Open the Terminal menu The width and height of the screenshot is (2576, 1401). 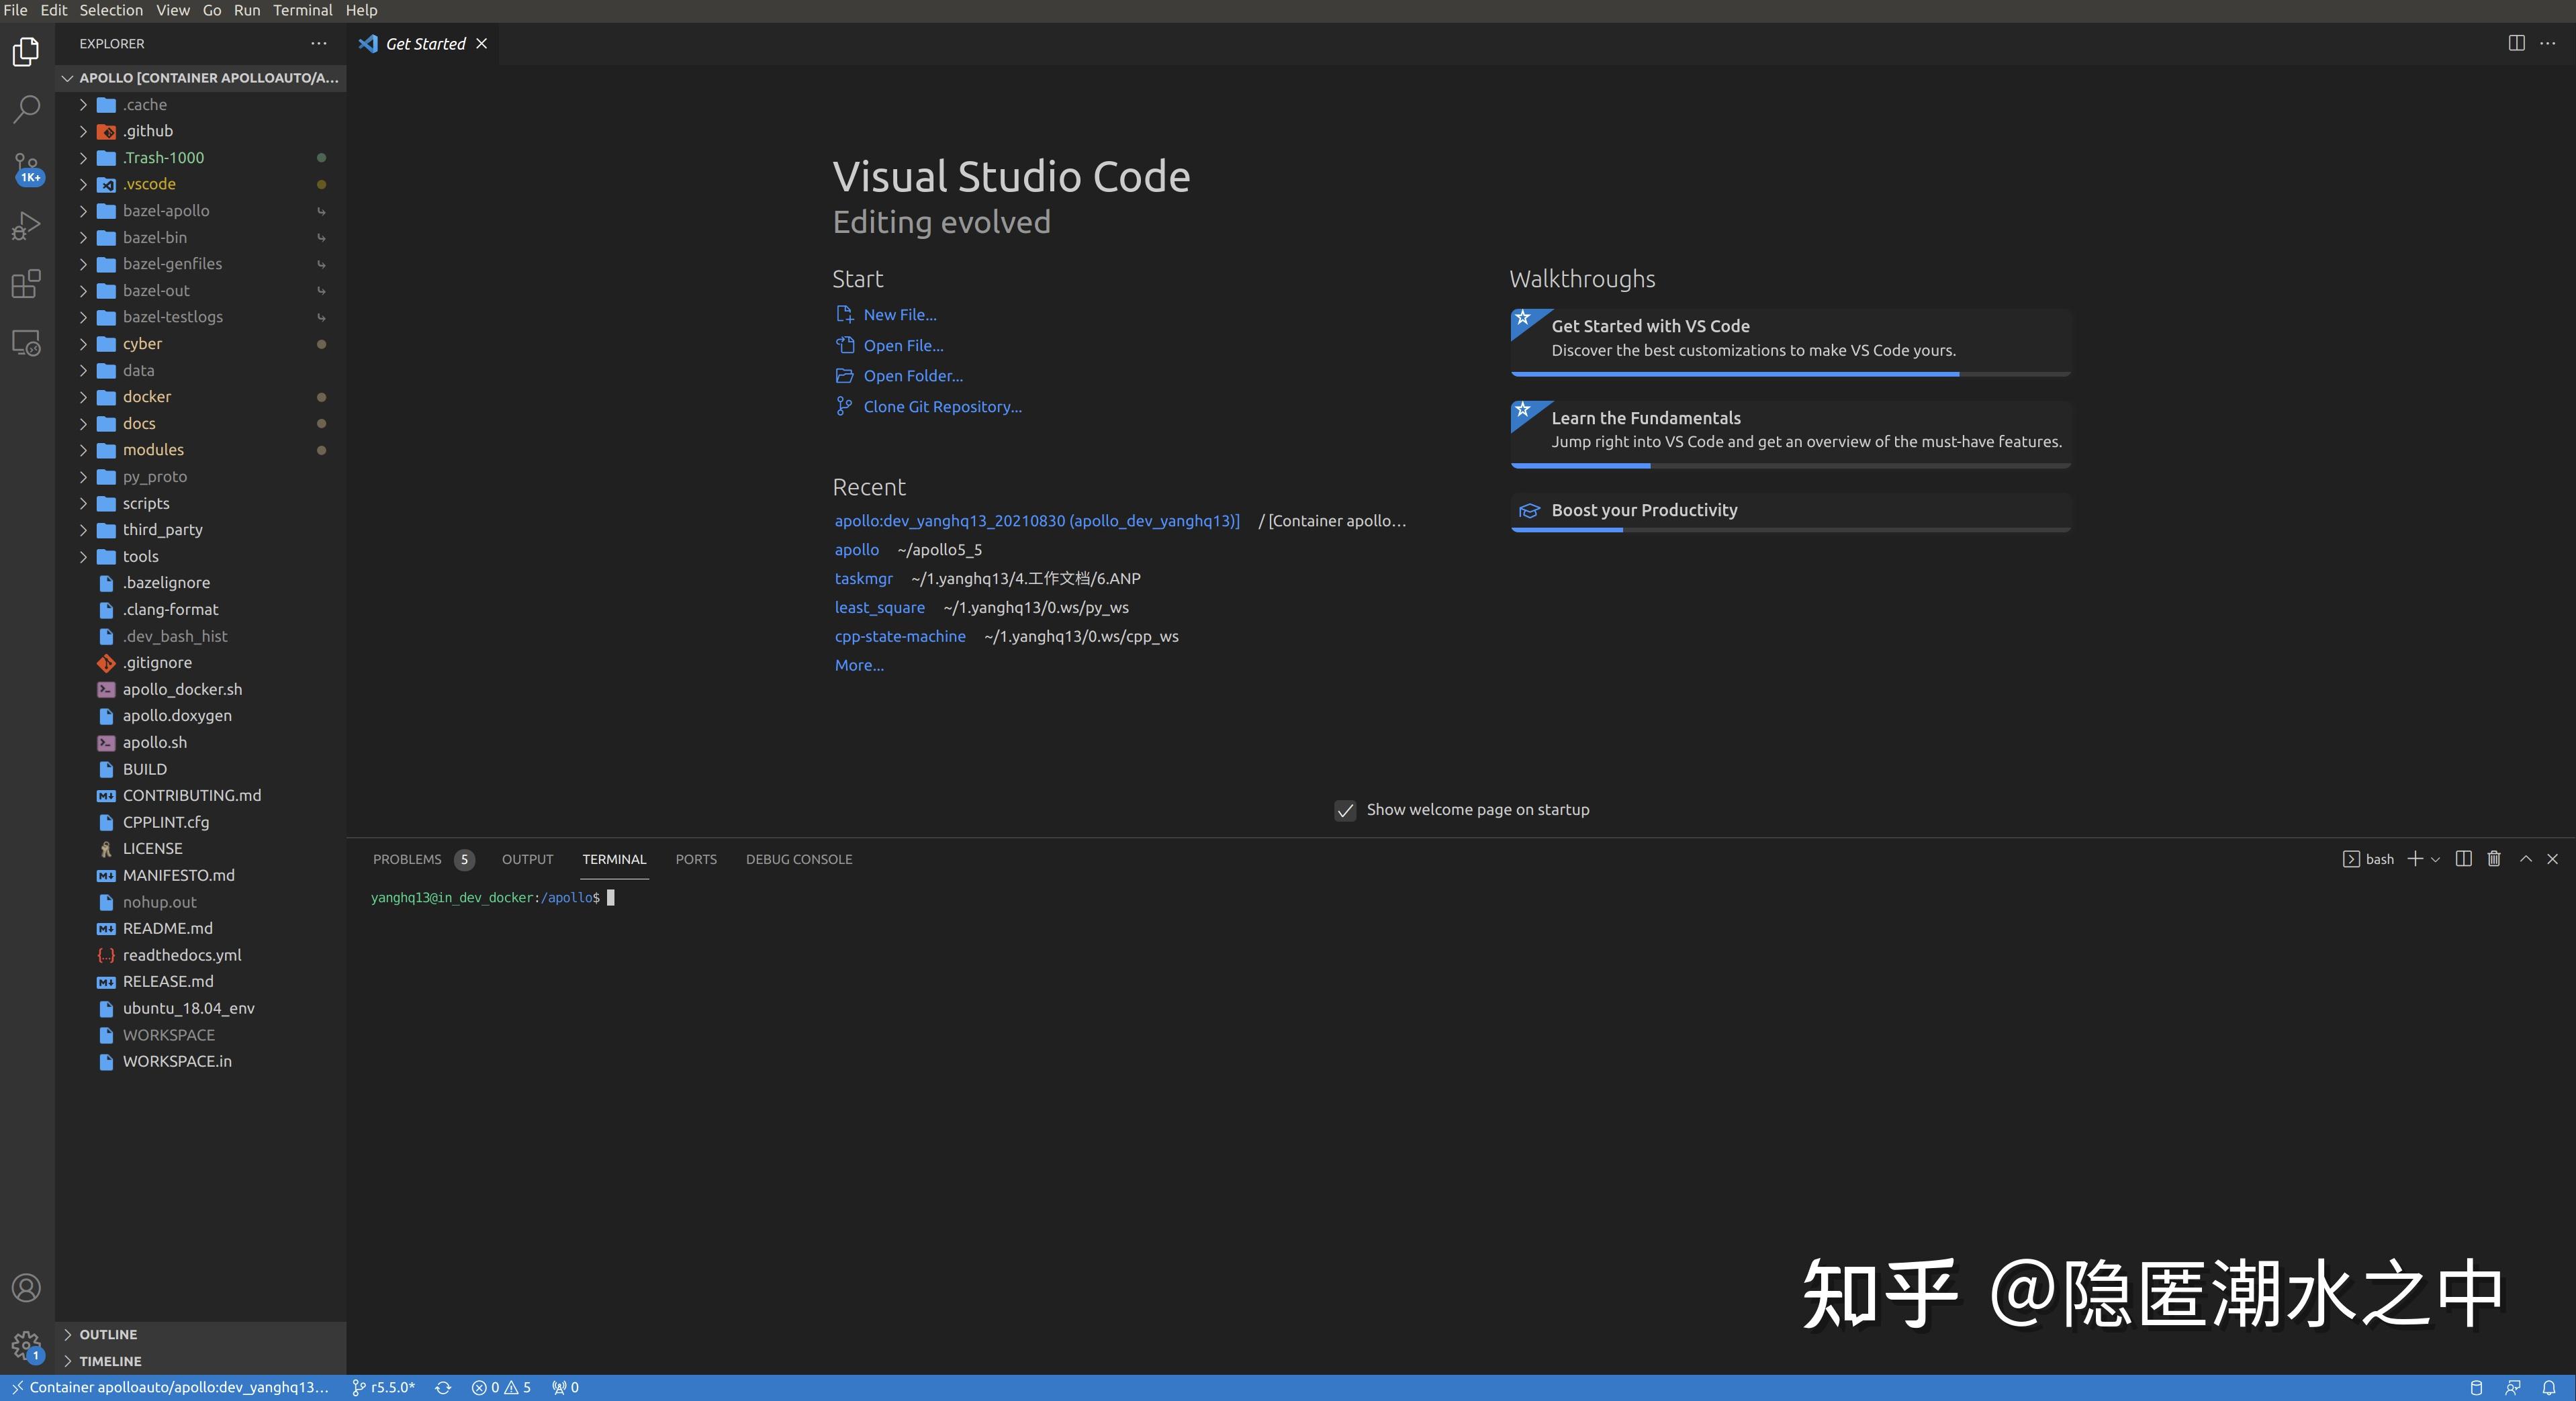pyautogui.click(x=302, y=10)
